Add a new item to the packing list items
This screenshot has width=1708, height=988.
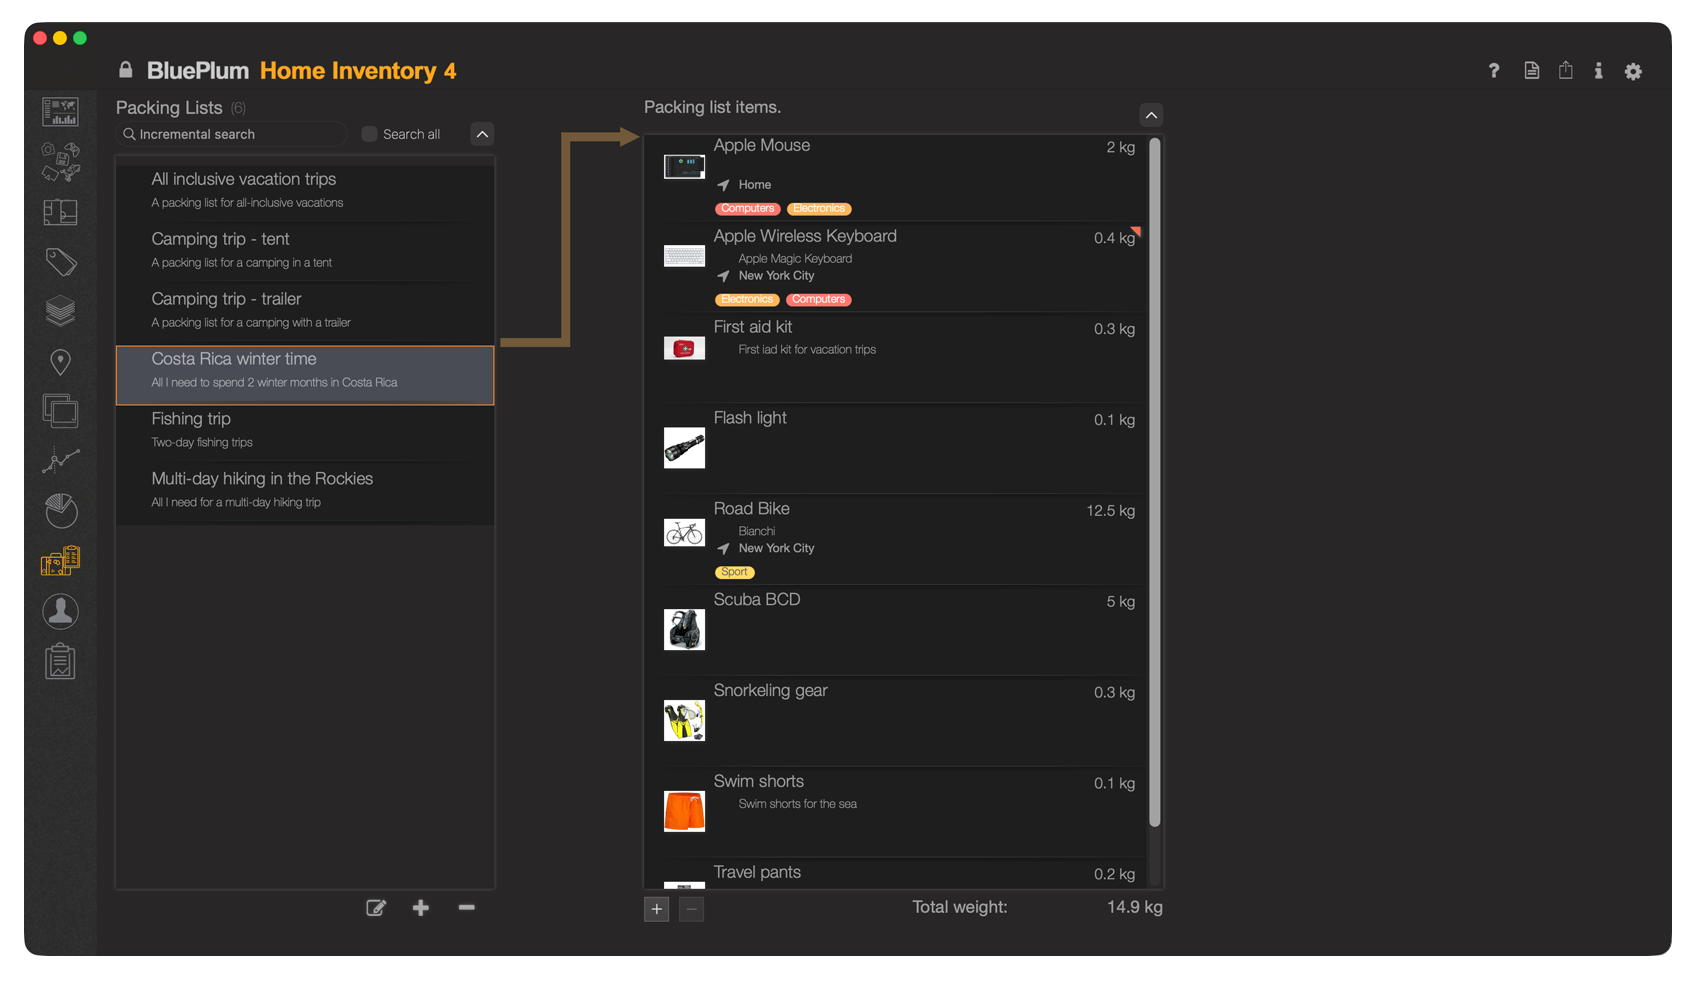(x=656, y=909)
